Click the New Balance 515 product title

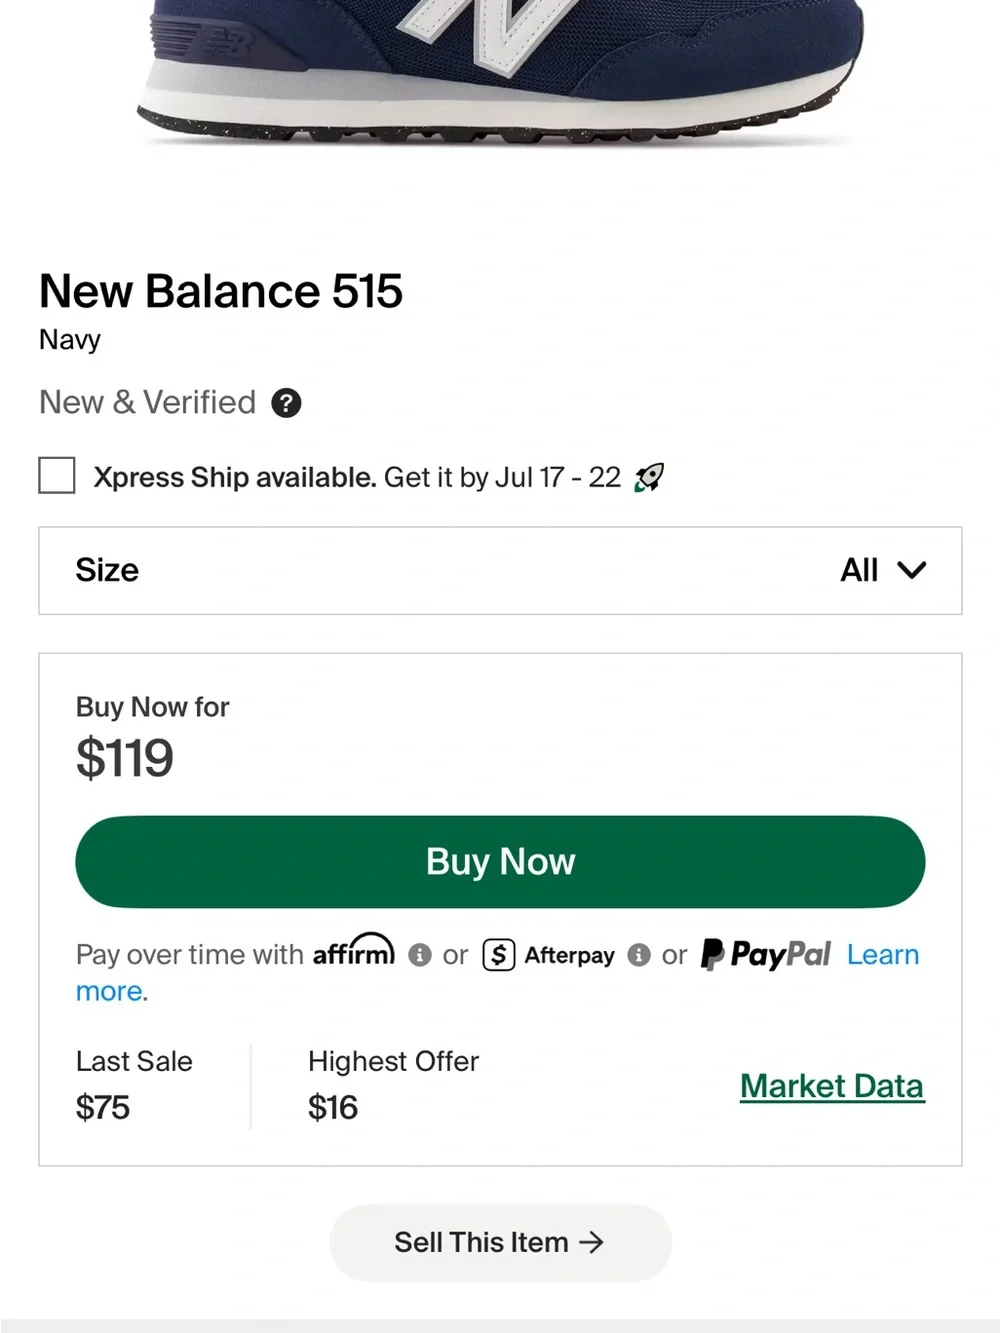[221, 291]
